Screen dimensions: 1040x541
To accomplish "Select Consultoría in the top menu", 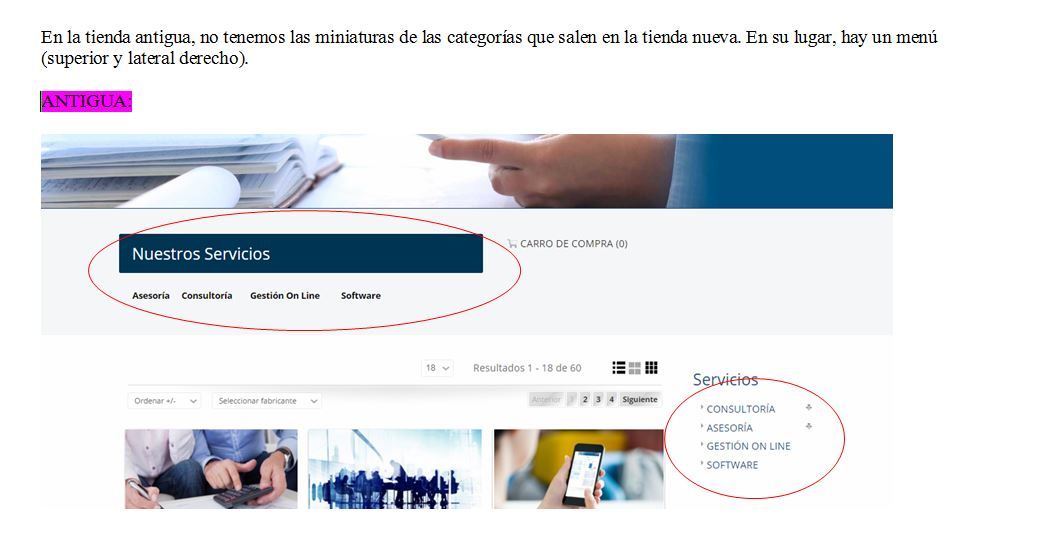I will click(207, 296).
